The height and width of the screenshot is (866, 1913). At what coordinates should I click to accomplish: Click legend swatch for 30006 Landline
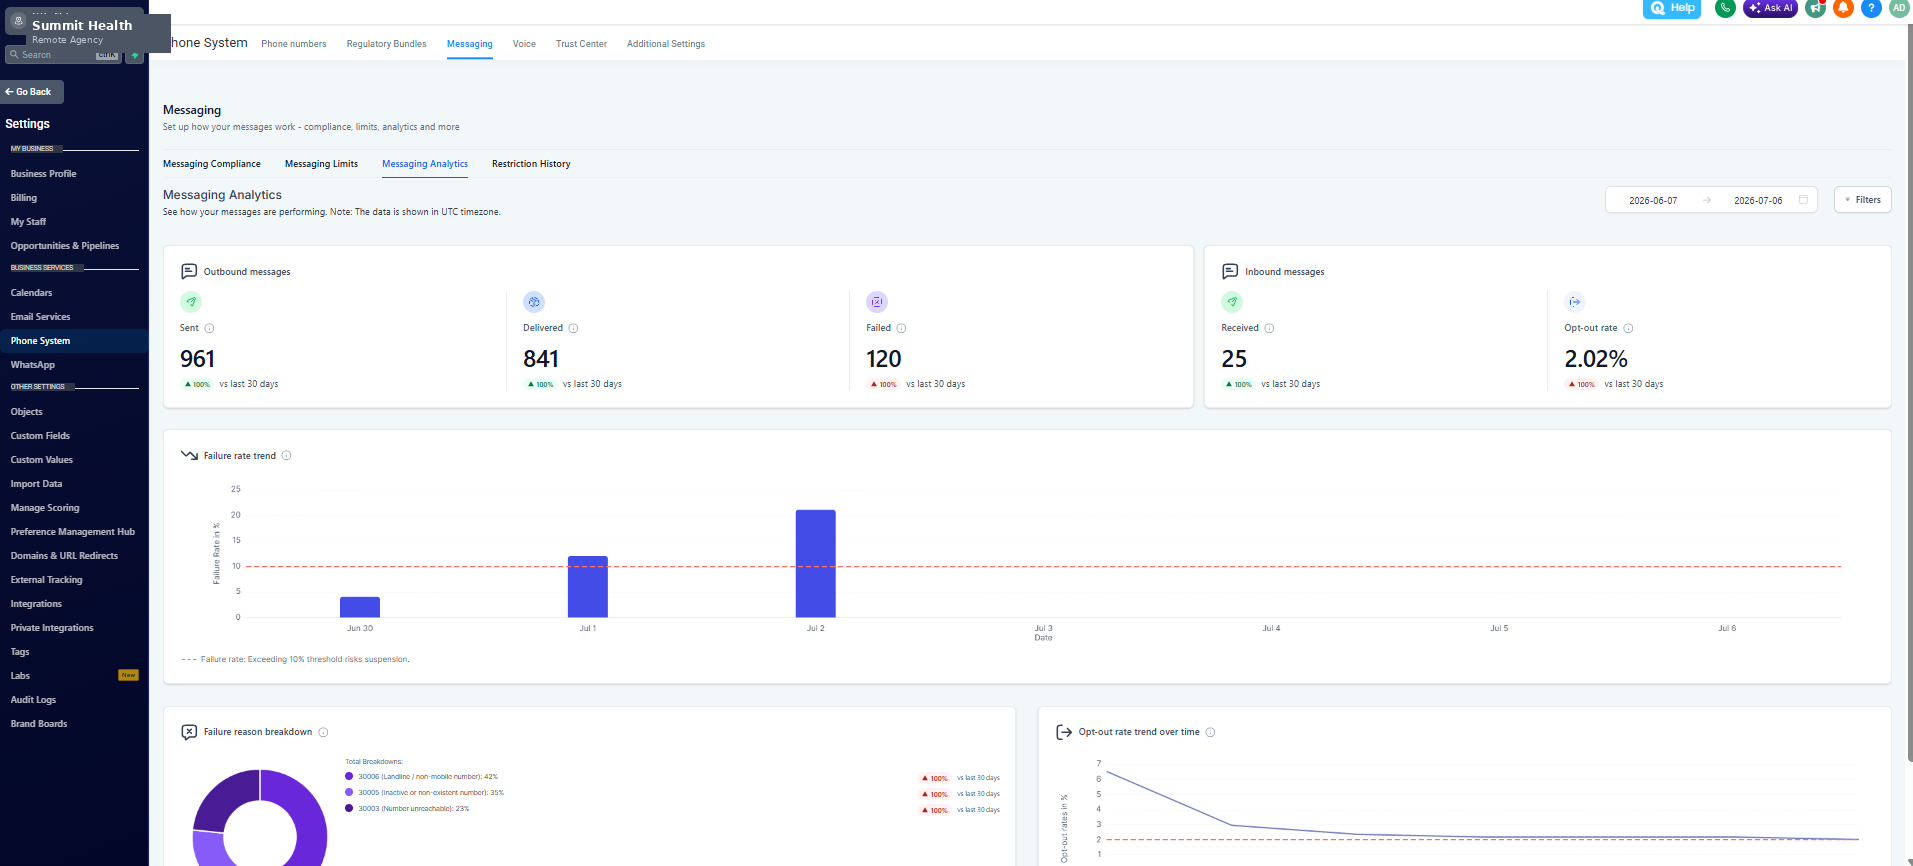pos(349,776)
